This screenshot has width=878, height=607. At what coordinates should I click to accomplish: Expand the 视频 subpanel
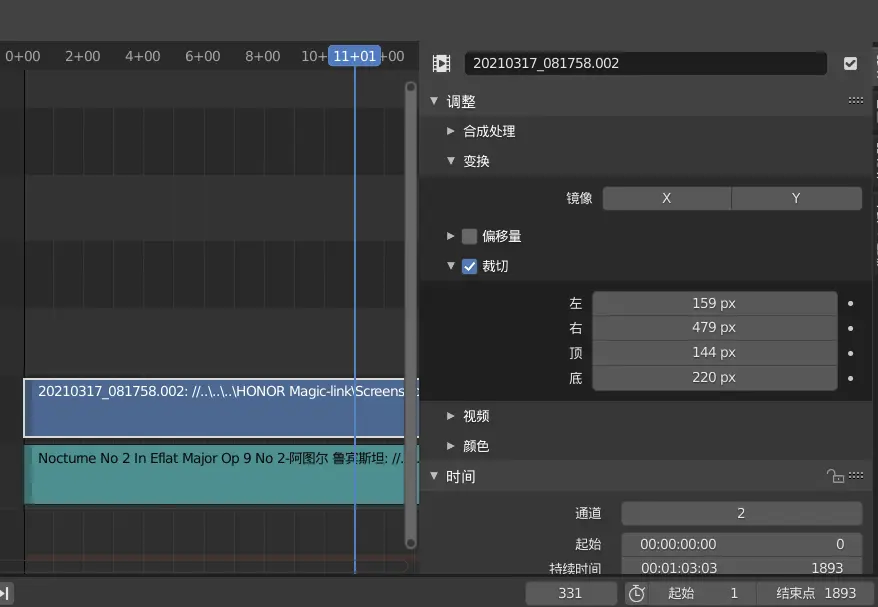(451, 415)
